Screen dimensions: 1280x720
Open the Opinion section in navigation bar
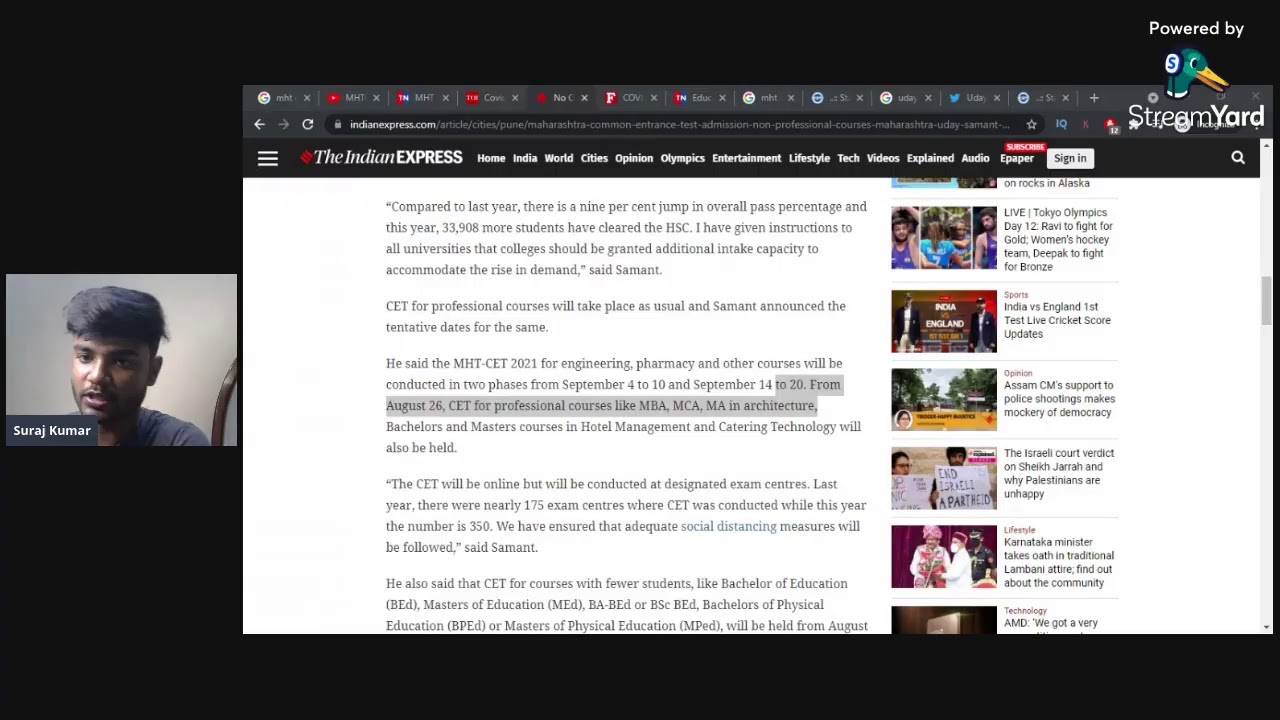point(634,158)
